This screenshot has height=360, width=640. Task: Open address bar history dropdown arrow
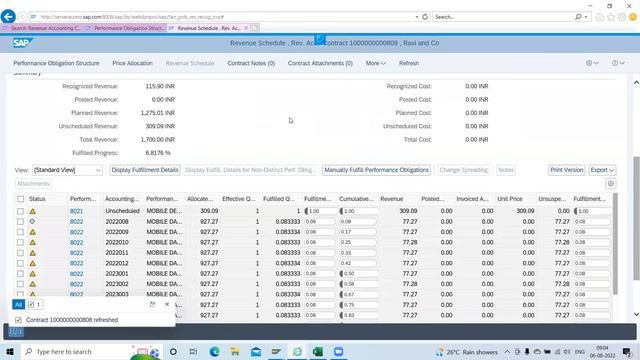click(x=417, y=17)
